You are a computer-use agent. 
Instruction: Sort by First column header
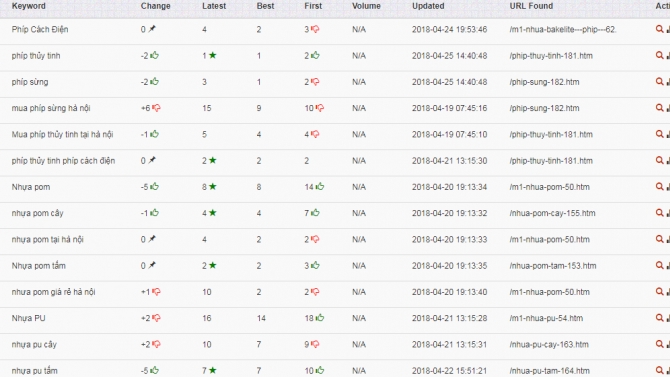[x=313, y=6]
